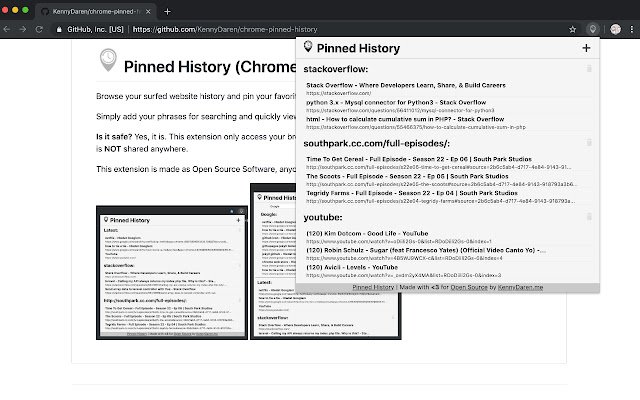Add new pin with plus icon
The image size is (640, 400).
coord(586,48)
